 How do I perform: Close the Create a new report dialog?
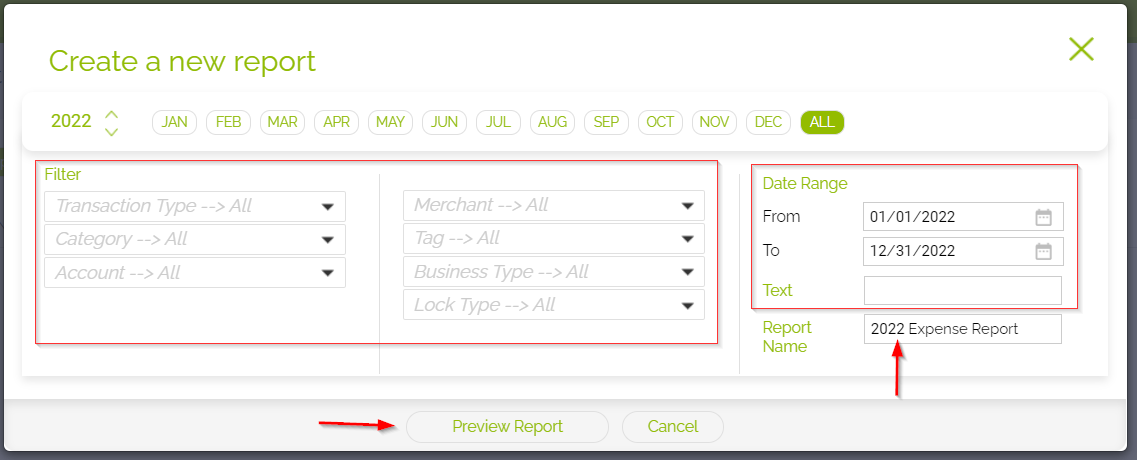[1081, 49]
